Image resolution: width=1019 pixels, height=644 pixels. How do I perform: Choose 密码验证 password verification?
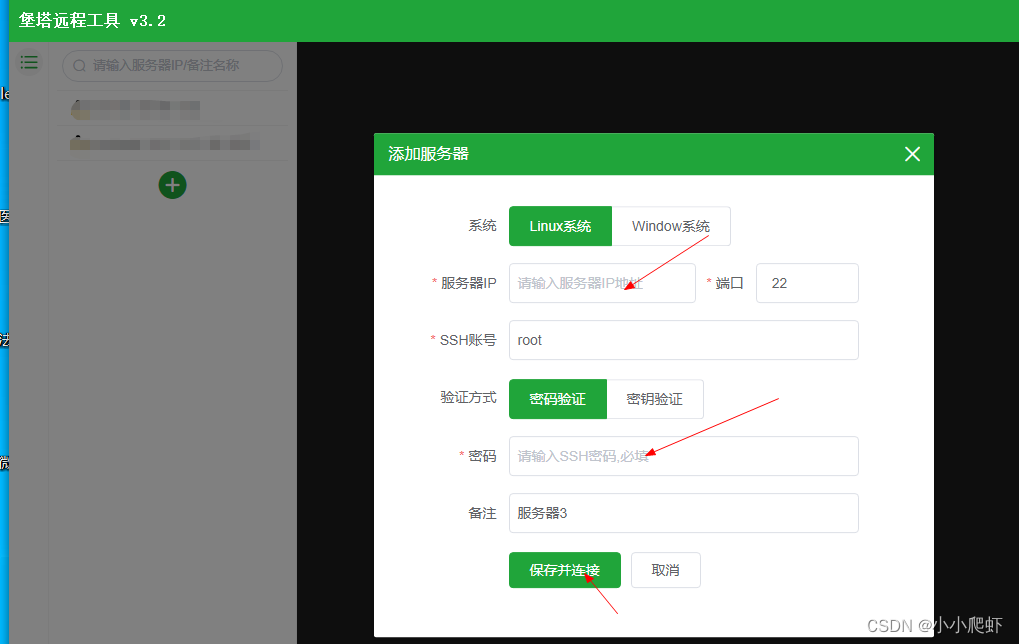point(557,398)
